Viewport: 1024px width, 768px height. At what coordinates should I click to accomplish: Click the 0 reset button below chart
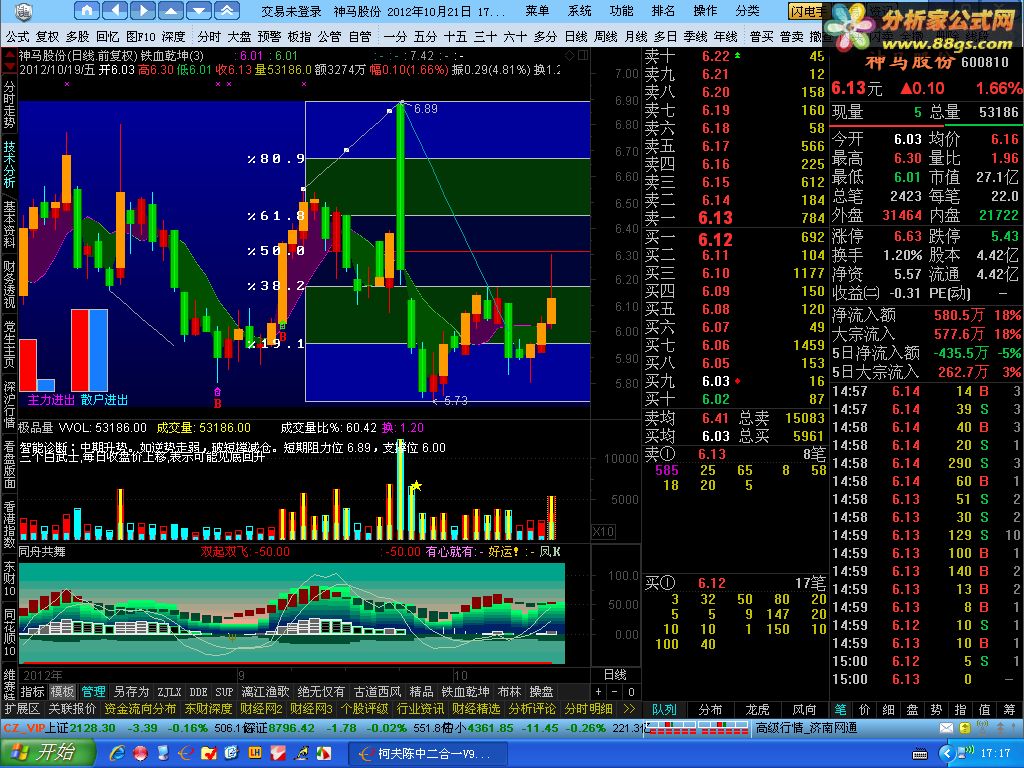point(631,692)
